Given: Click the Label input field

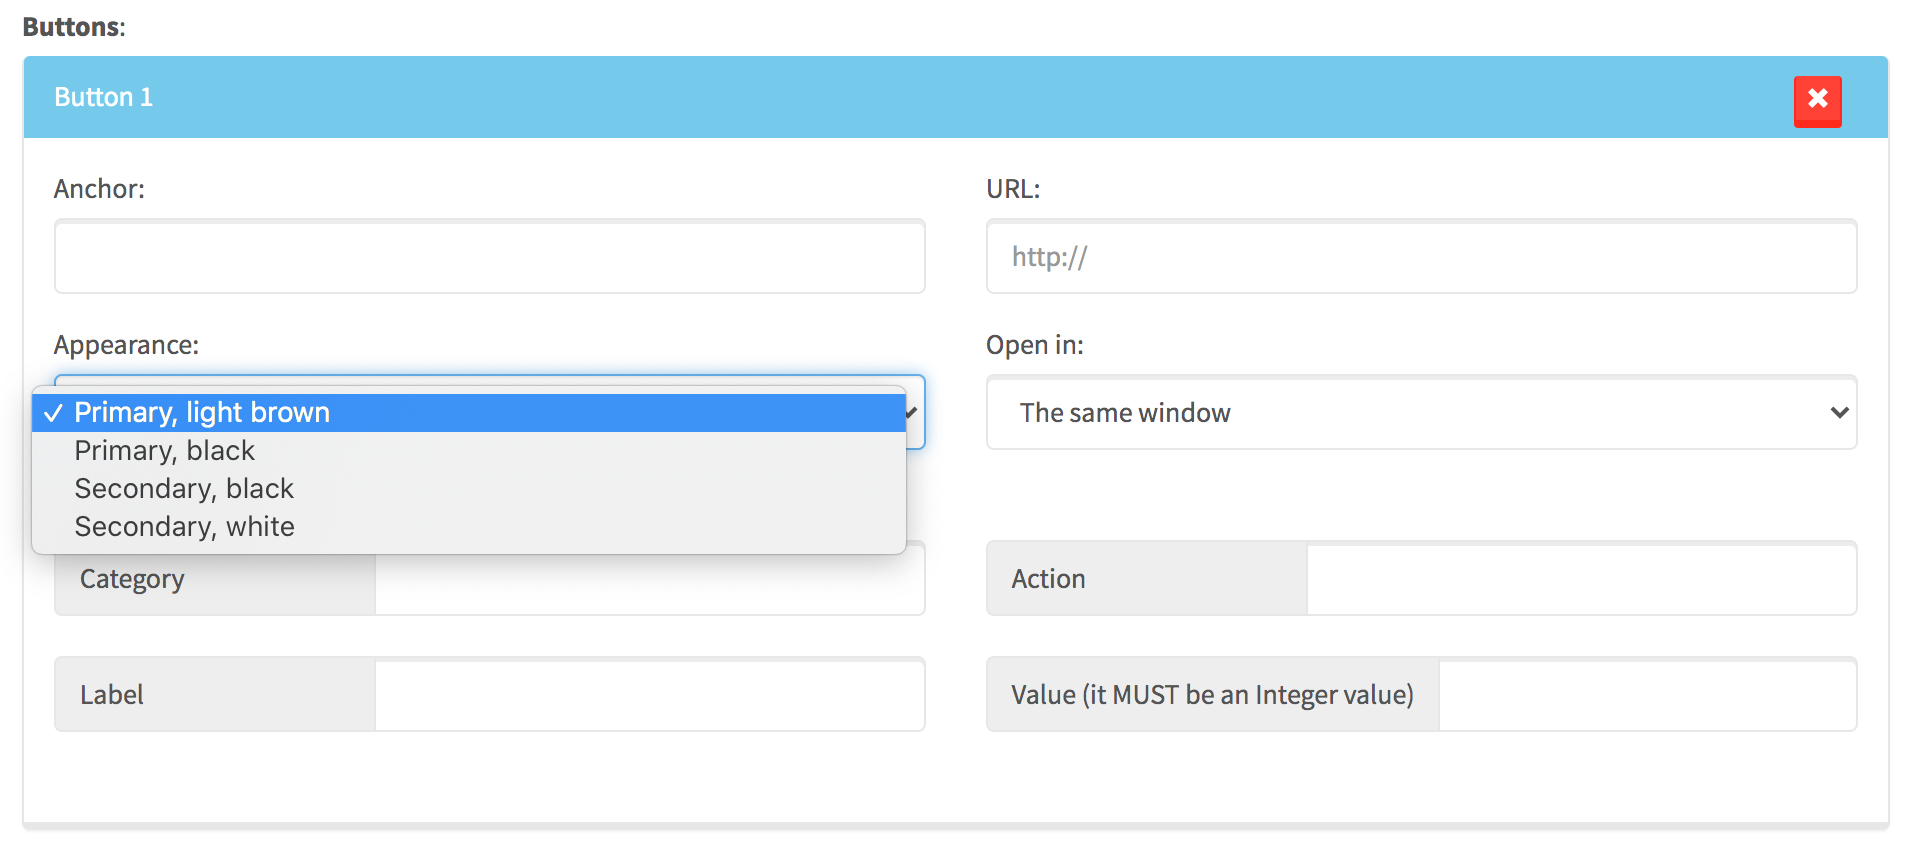Looking at the screenshot, I should 649,694.
